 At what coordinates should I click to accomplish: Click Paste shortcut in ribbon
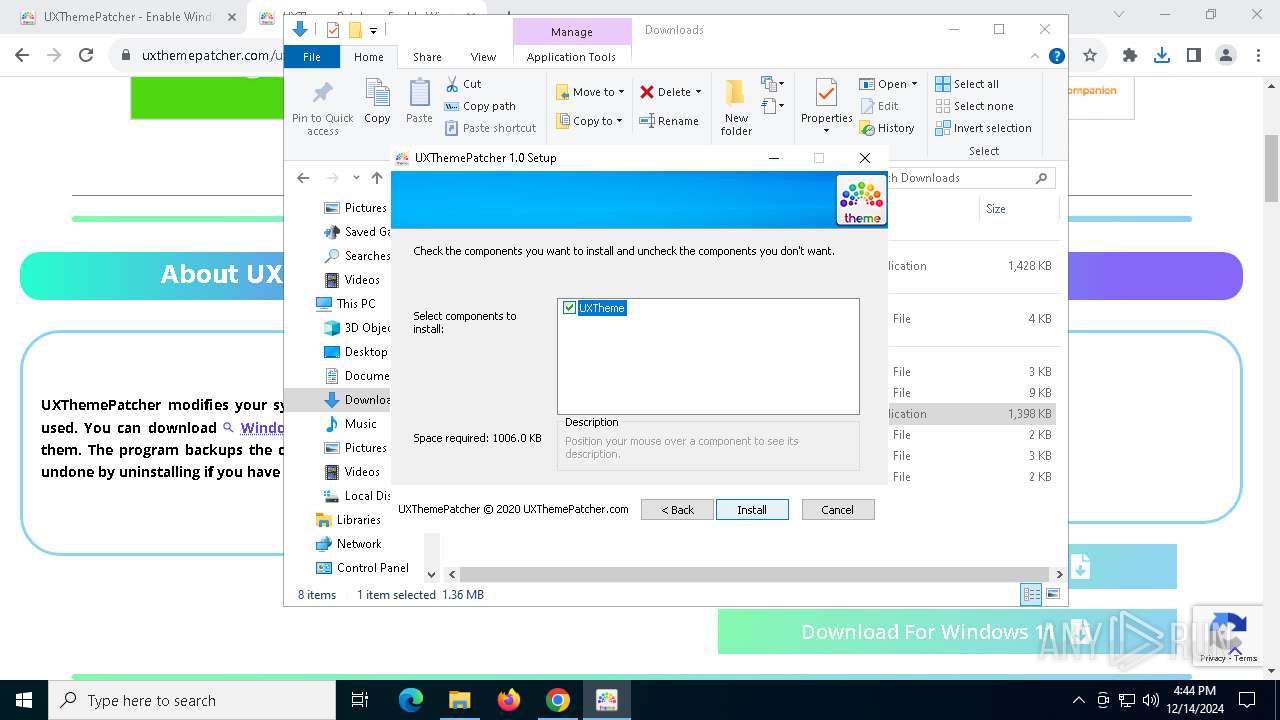[x=490, y=128]
